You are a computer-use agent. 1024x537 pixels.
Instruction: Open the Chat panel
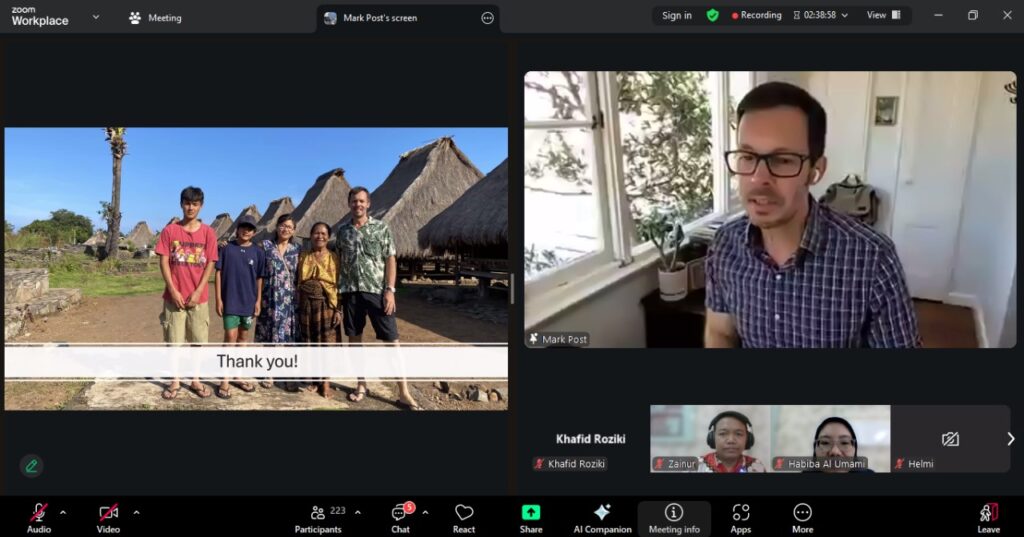point(400,517)
